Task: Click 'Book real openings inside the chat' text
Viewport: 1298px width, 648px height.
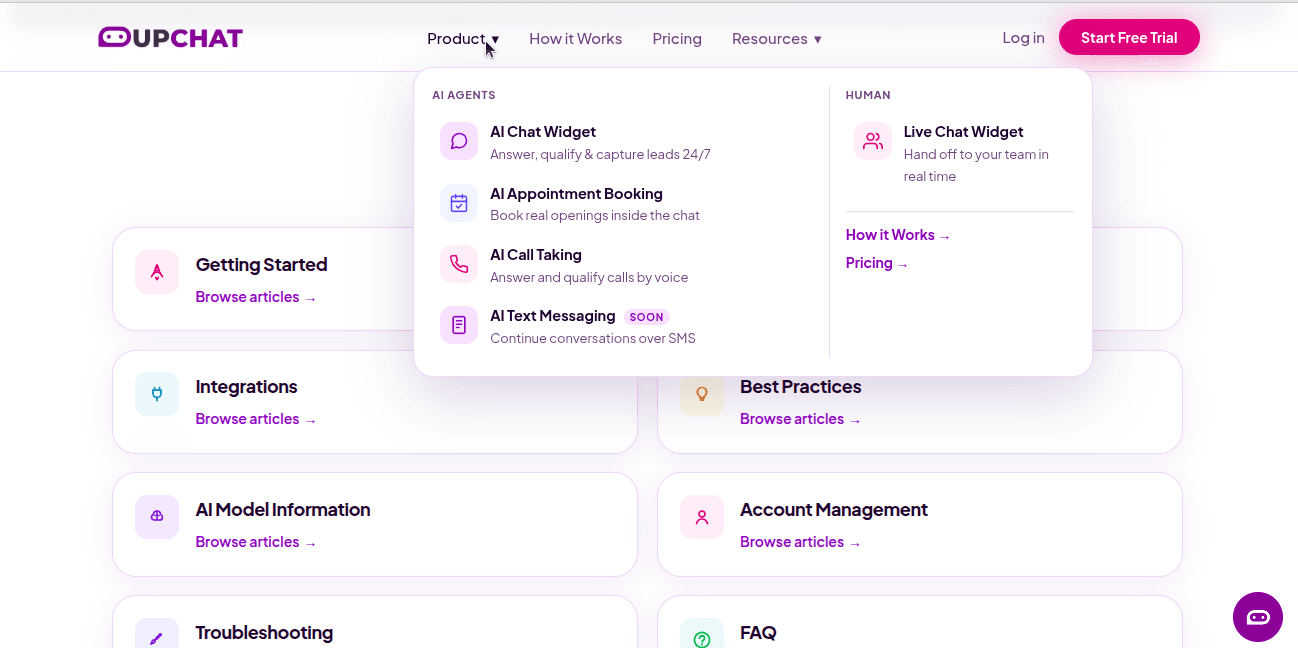Action: coord(595,216)
